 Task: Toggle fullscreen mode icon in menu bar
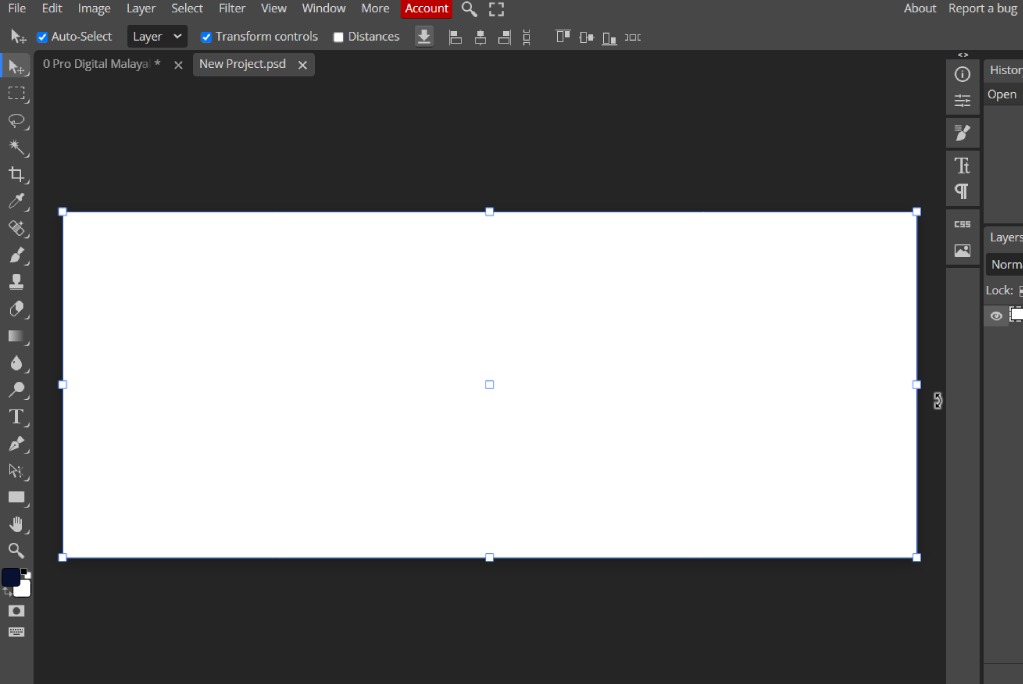pyautogui.click(x=496, y=9)
